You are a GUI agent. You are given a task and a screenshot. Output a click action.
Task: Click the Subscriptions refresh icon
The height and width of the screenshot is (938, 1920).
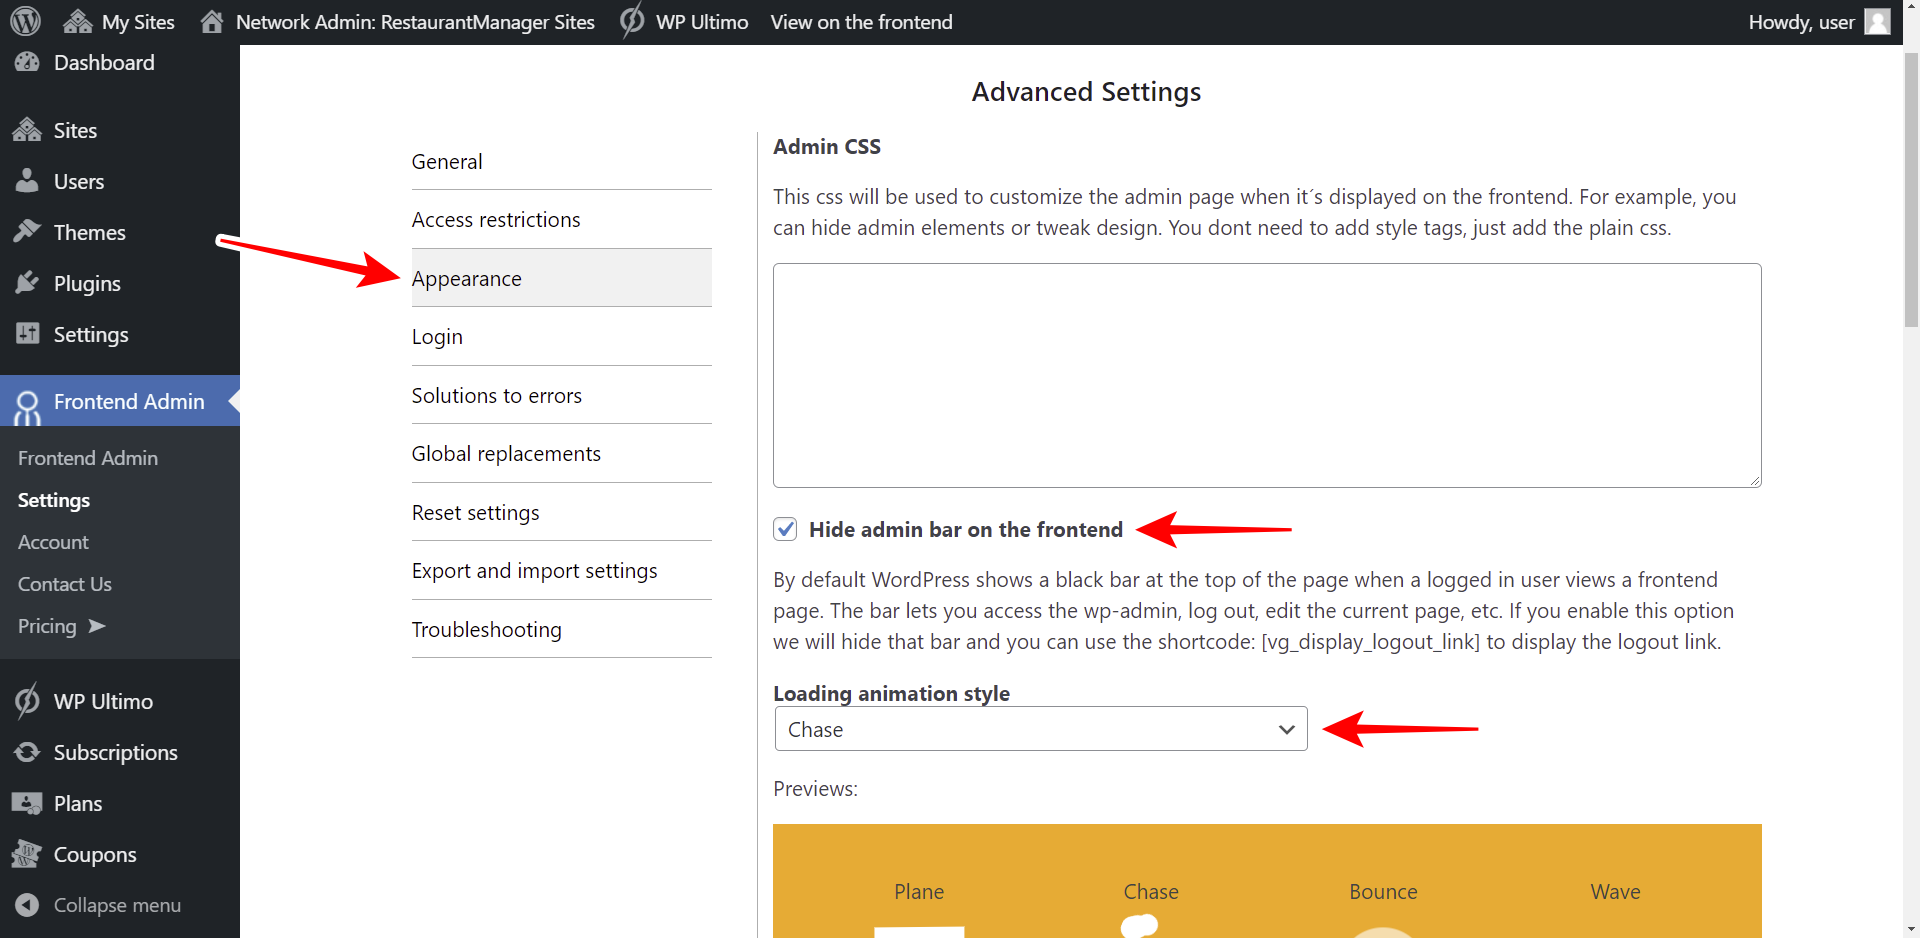click(27, 752)
